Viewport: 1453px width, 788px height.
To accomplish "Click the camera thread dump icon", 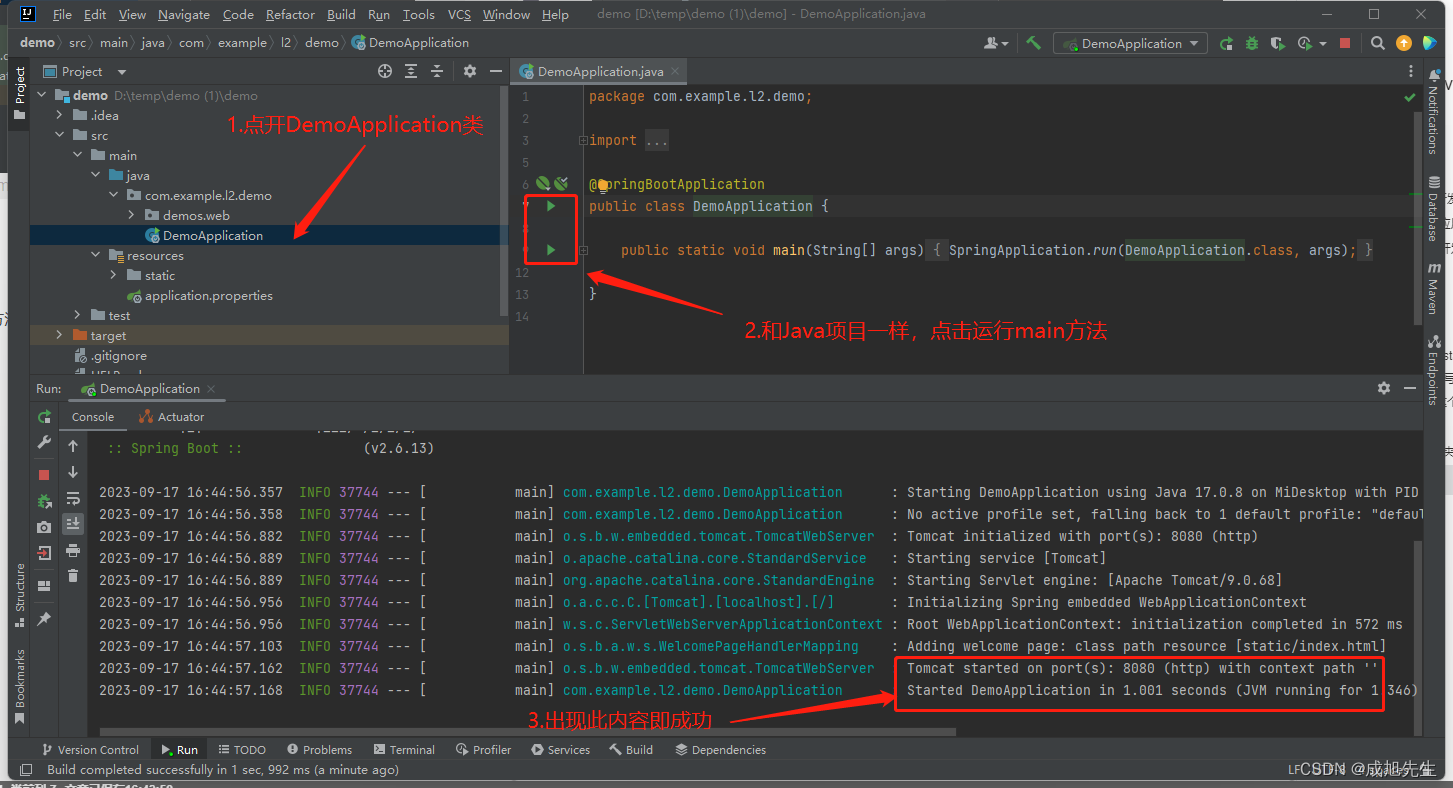I will point(44,527).
